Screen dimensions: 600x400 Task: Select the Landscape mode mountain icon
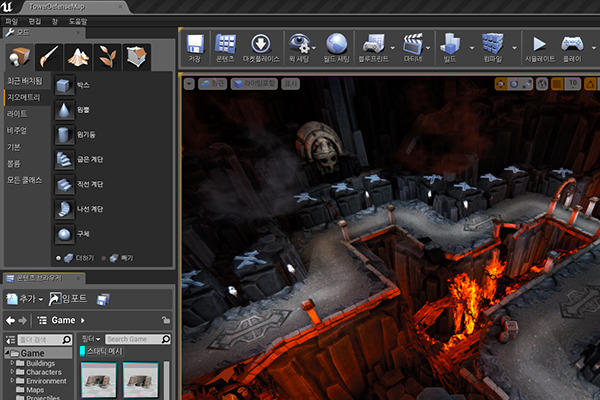78,57
